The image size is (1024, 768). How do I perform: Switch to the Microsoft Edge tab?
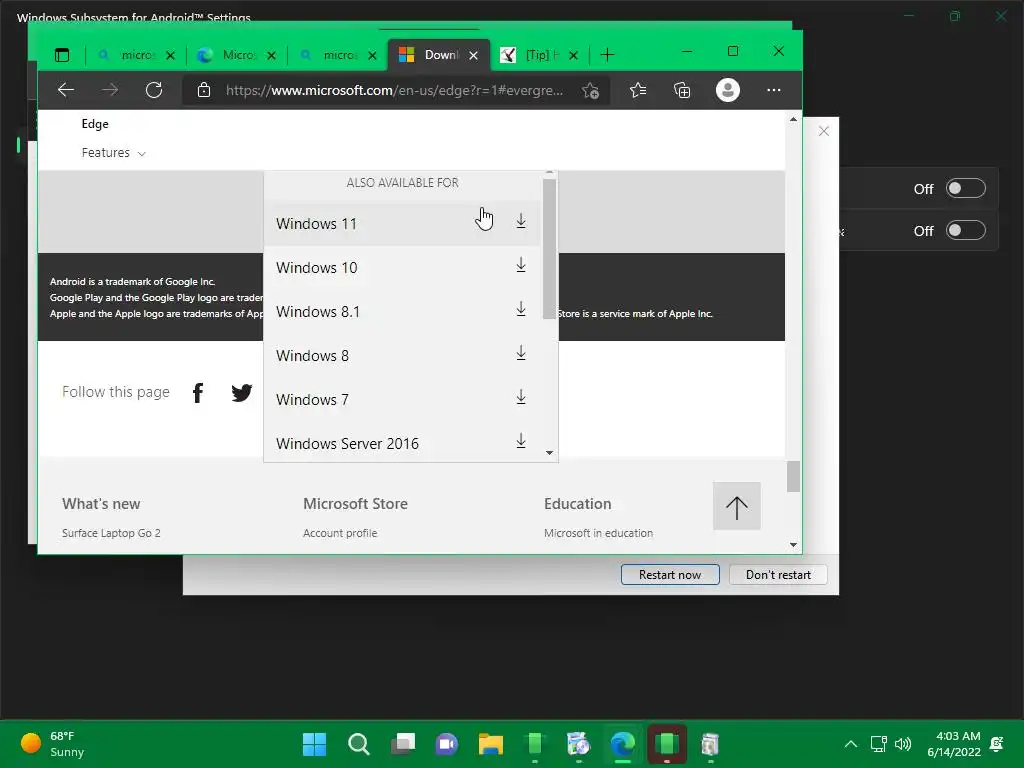237,55
